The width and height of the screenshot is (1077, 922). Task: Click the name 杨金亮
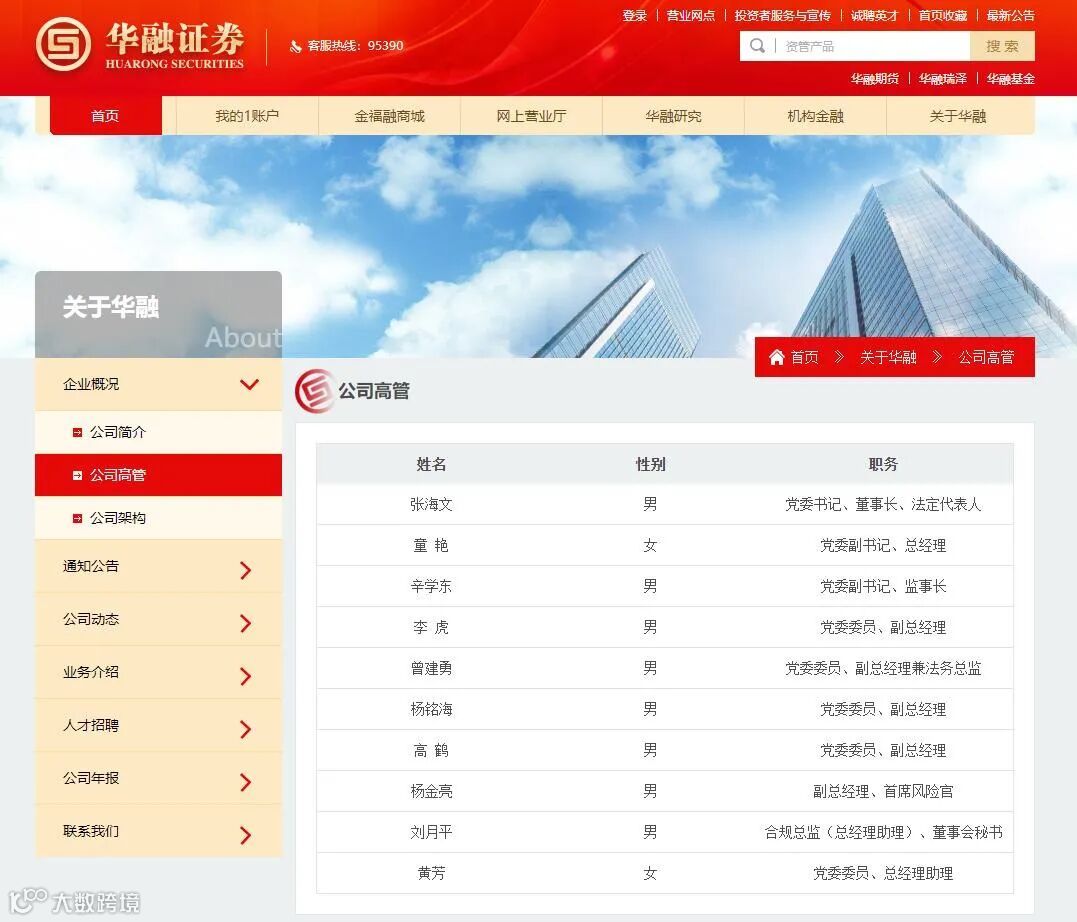pos(431,791)
